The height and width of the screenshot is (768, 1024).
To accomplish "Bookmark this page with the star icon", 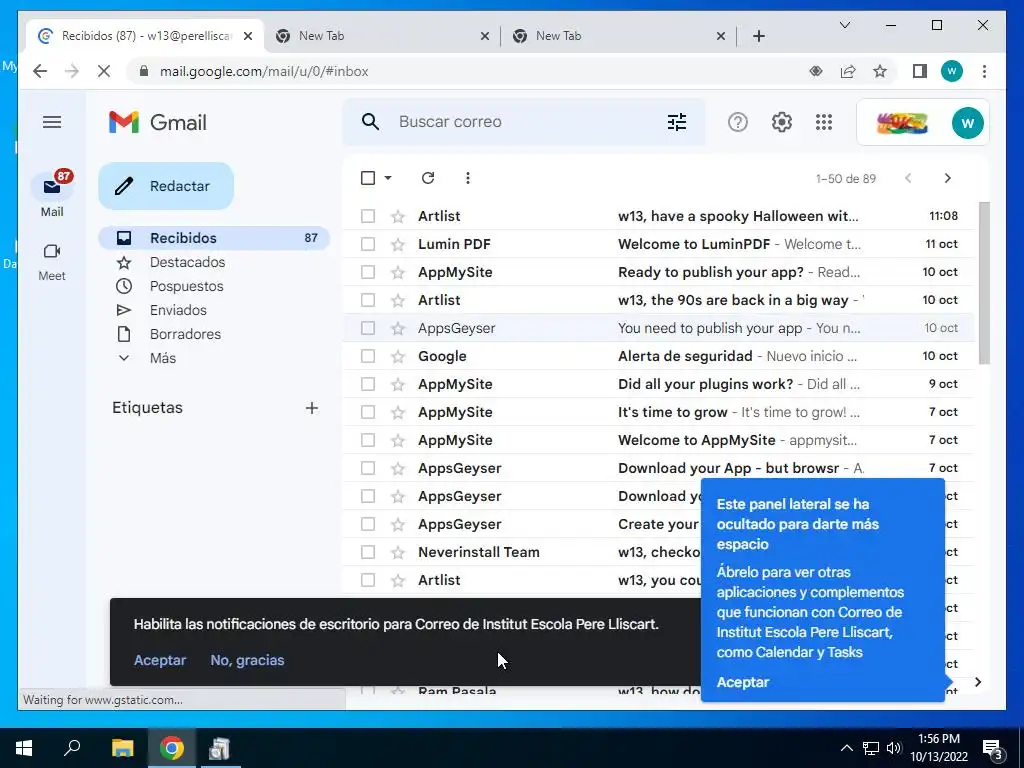I will coord(880,71).
